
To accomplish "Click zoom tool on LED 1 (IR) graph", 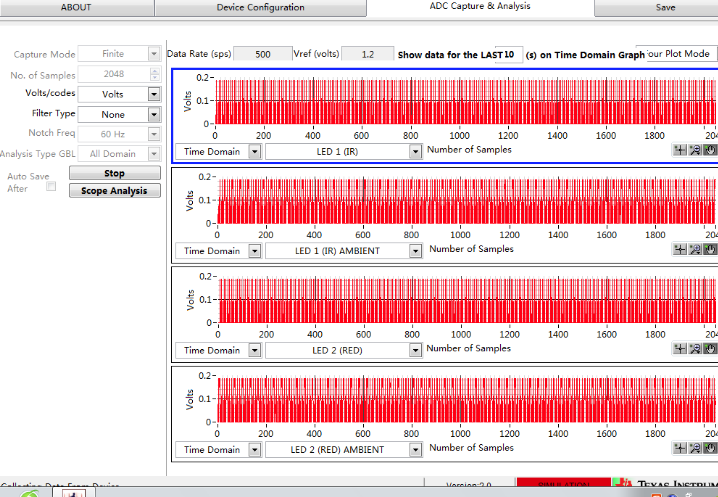I will 695,151.
